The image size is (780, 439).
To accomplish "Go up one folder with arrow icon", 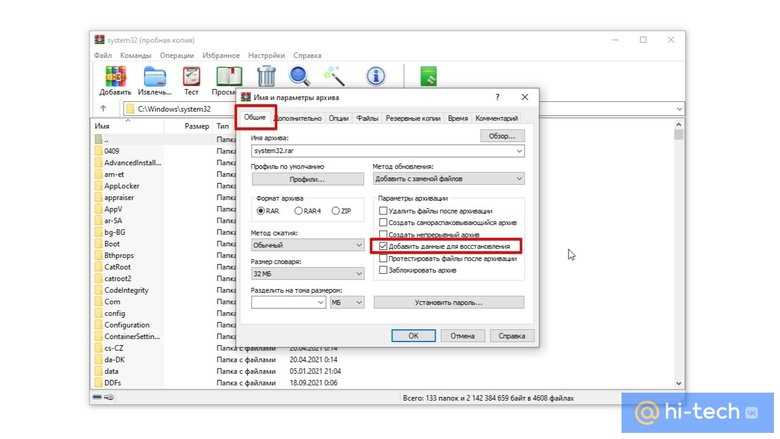I will (x=103, y=108).
